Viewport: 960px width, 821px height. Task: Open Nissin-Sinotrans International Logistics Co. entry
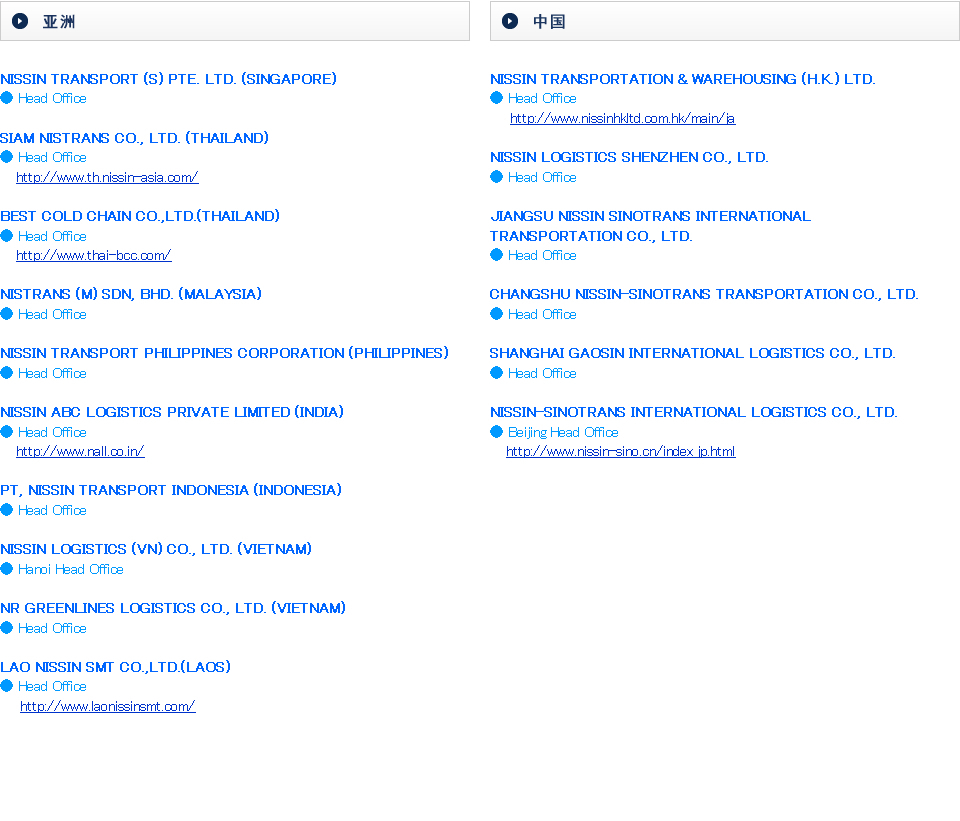[x=694, y=412]
